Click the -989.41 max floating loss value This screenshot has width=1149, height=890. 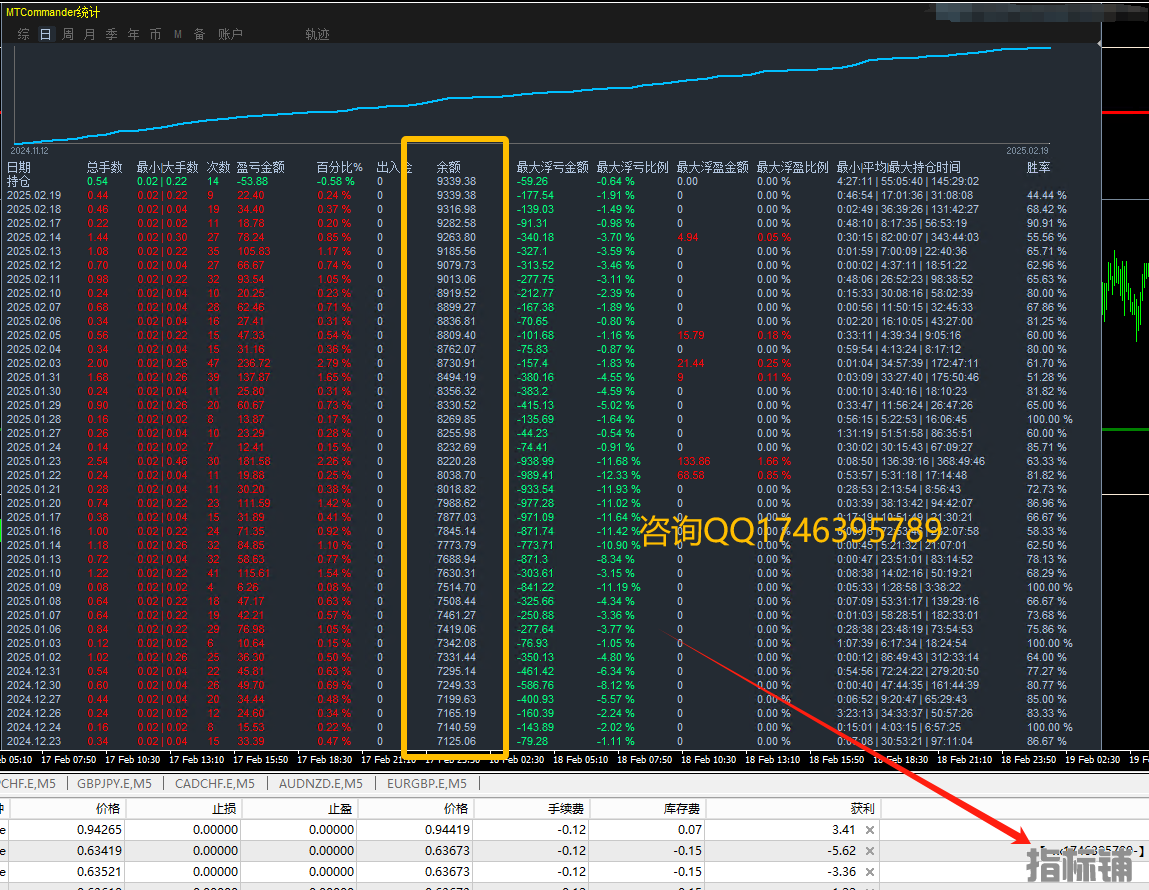[535, 475]
